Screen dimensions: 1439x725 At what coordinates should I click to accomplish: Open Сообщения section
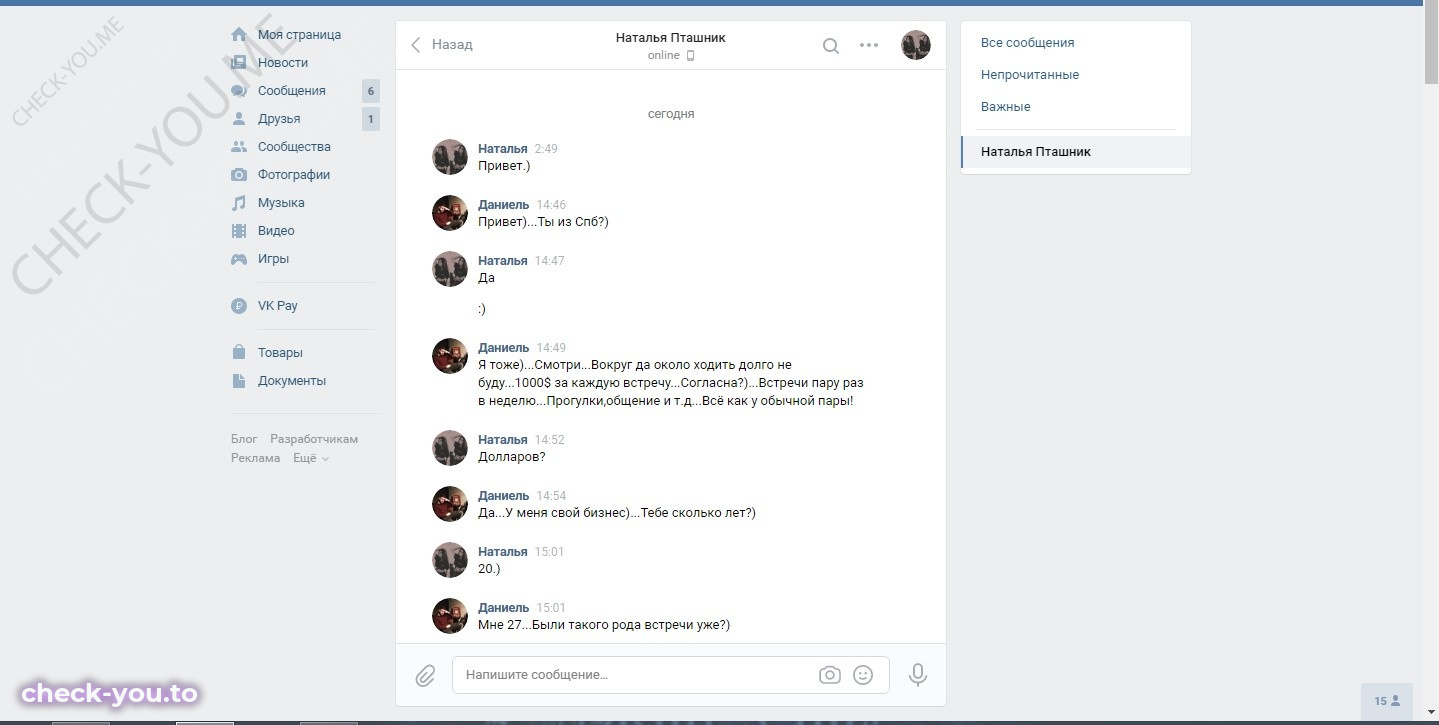tap(292, 91)
